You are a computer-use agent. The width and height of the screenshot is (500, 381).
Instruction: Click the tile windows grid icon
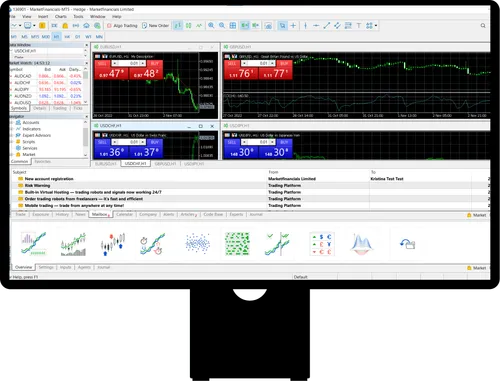click(233, 26)
